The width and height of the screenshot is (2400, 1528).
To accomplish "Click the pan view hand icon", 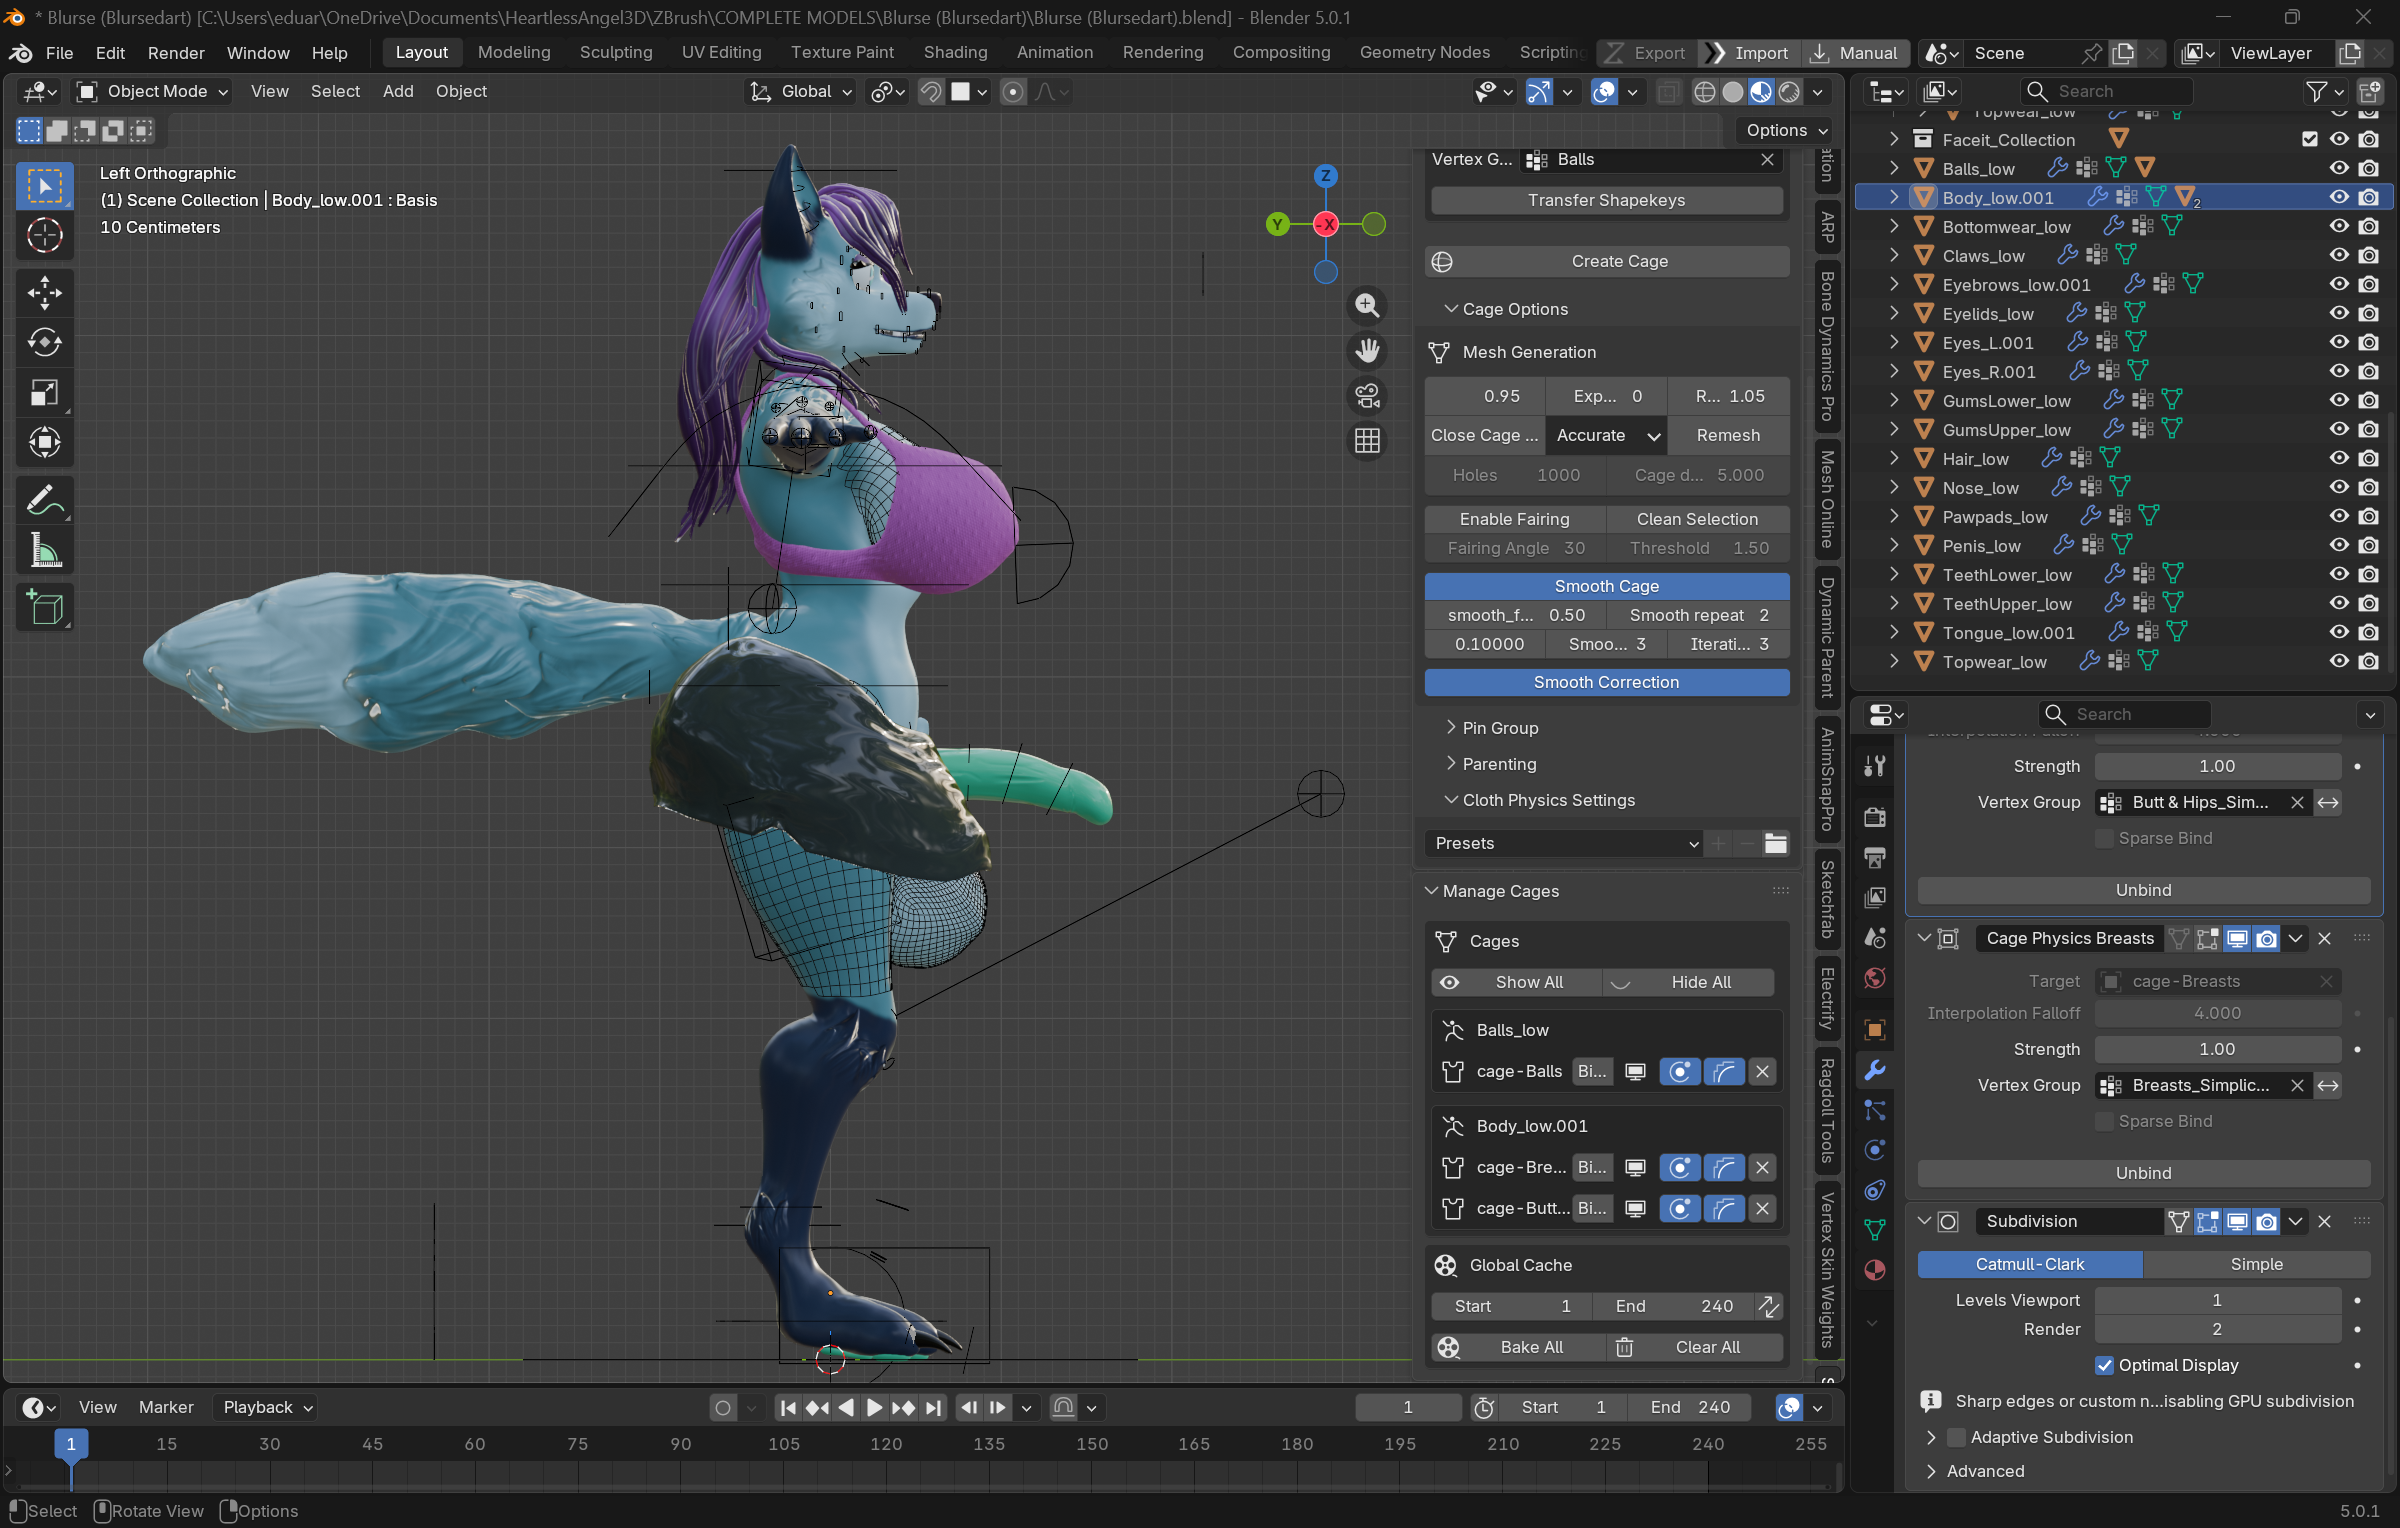I will pos(1367,351).
